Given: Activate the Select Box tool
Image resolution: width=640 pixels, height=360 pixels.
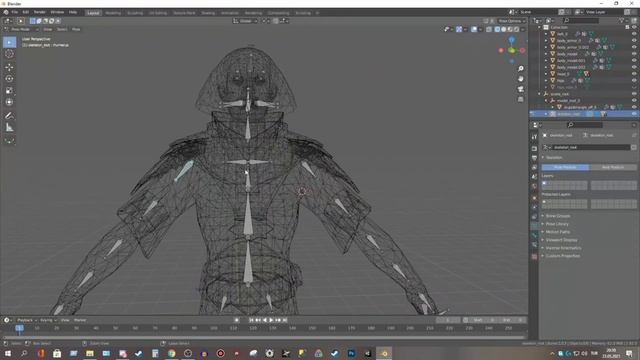Looking at the screenshot, I should 9,42.
